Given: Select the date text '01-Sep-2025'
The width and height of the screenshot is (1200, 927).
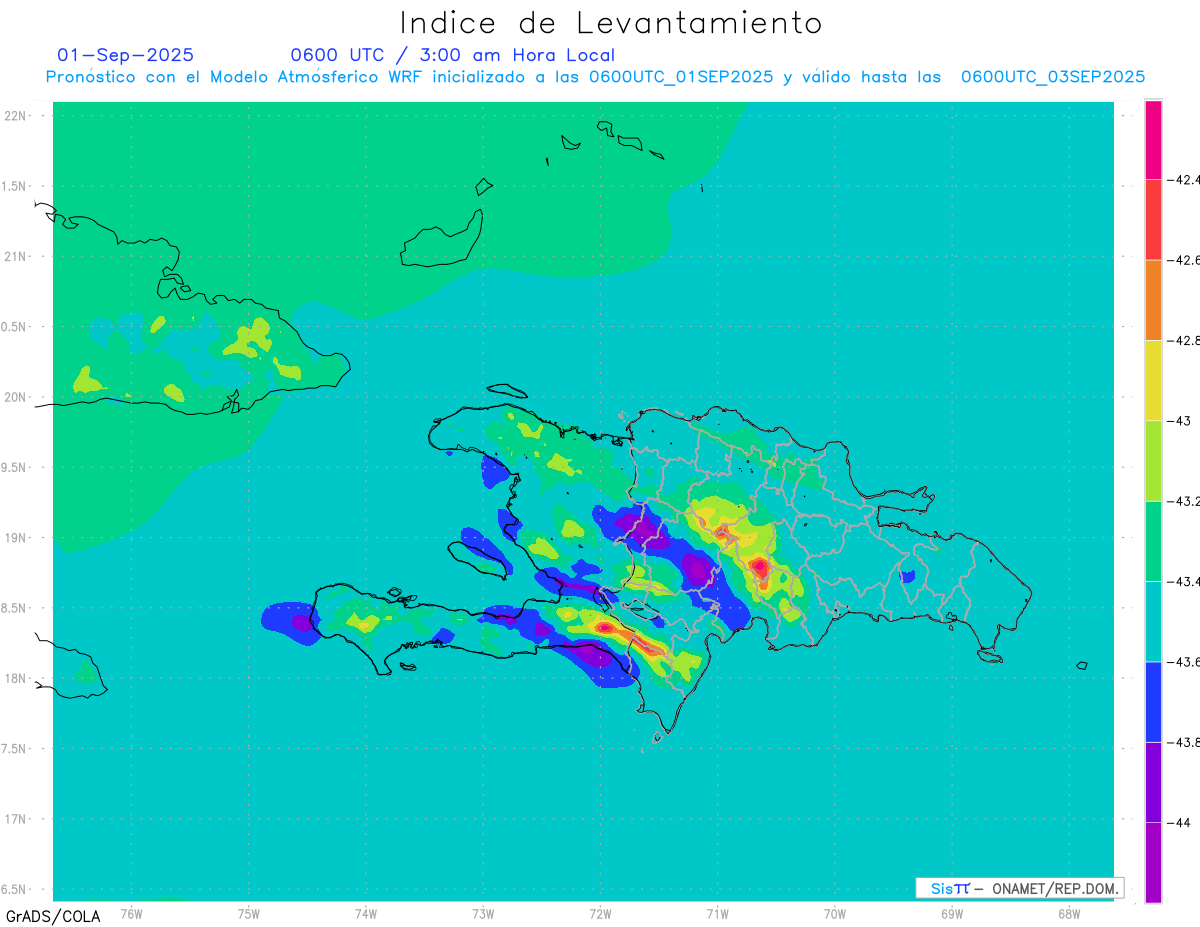Looking at the screenshot, I should point(126,55).
